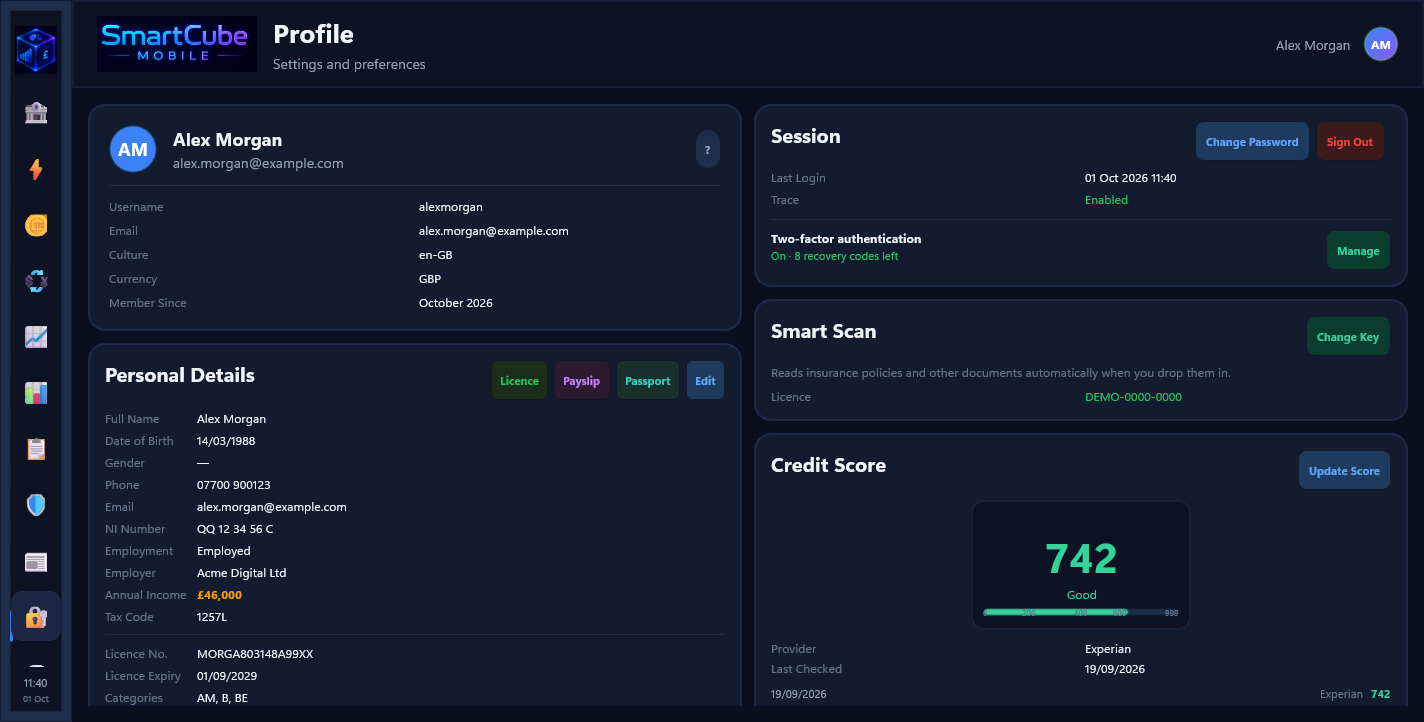Open the bank building sidebar icon
The height and width of the screenshot is (722, 1424).
36,113
